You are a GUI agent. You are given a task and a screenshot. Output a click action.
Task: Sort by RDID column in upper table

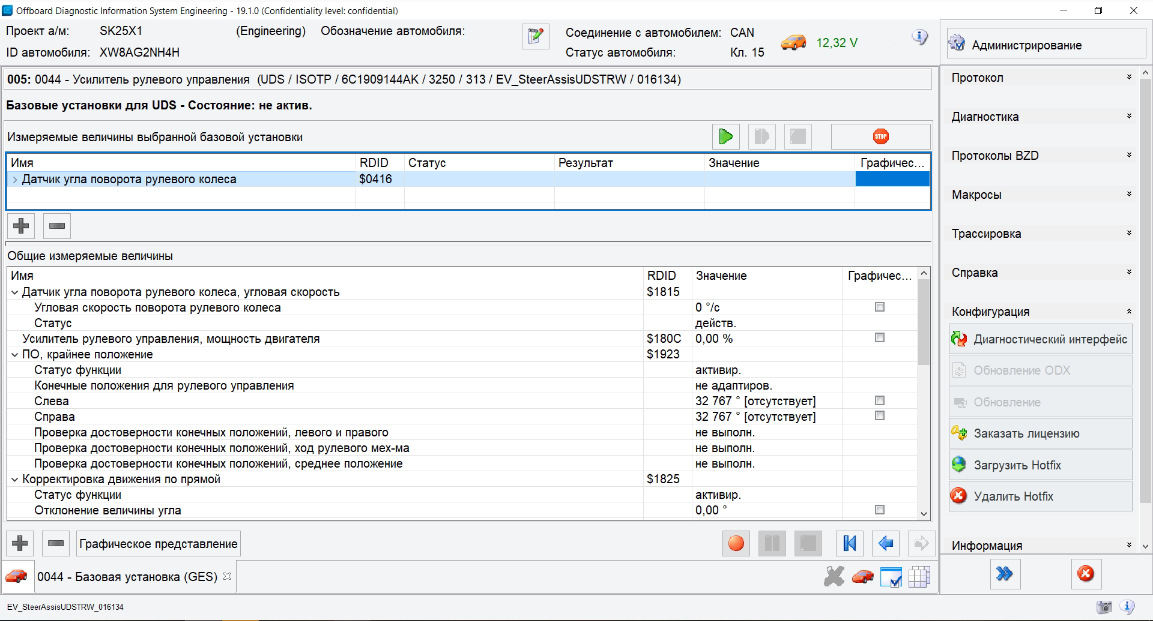(379, 163)
